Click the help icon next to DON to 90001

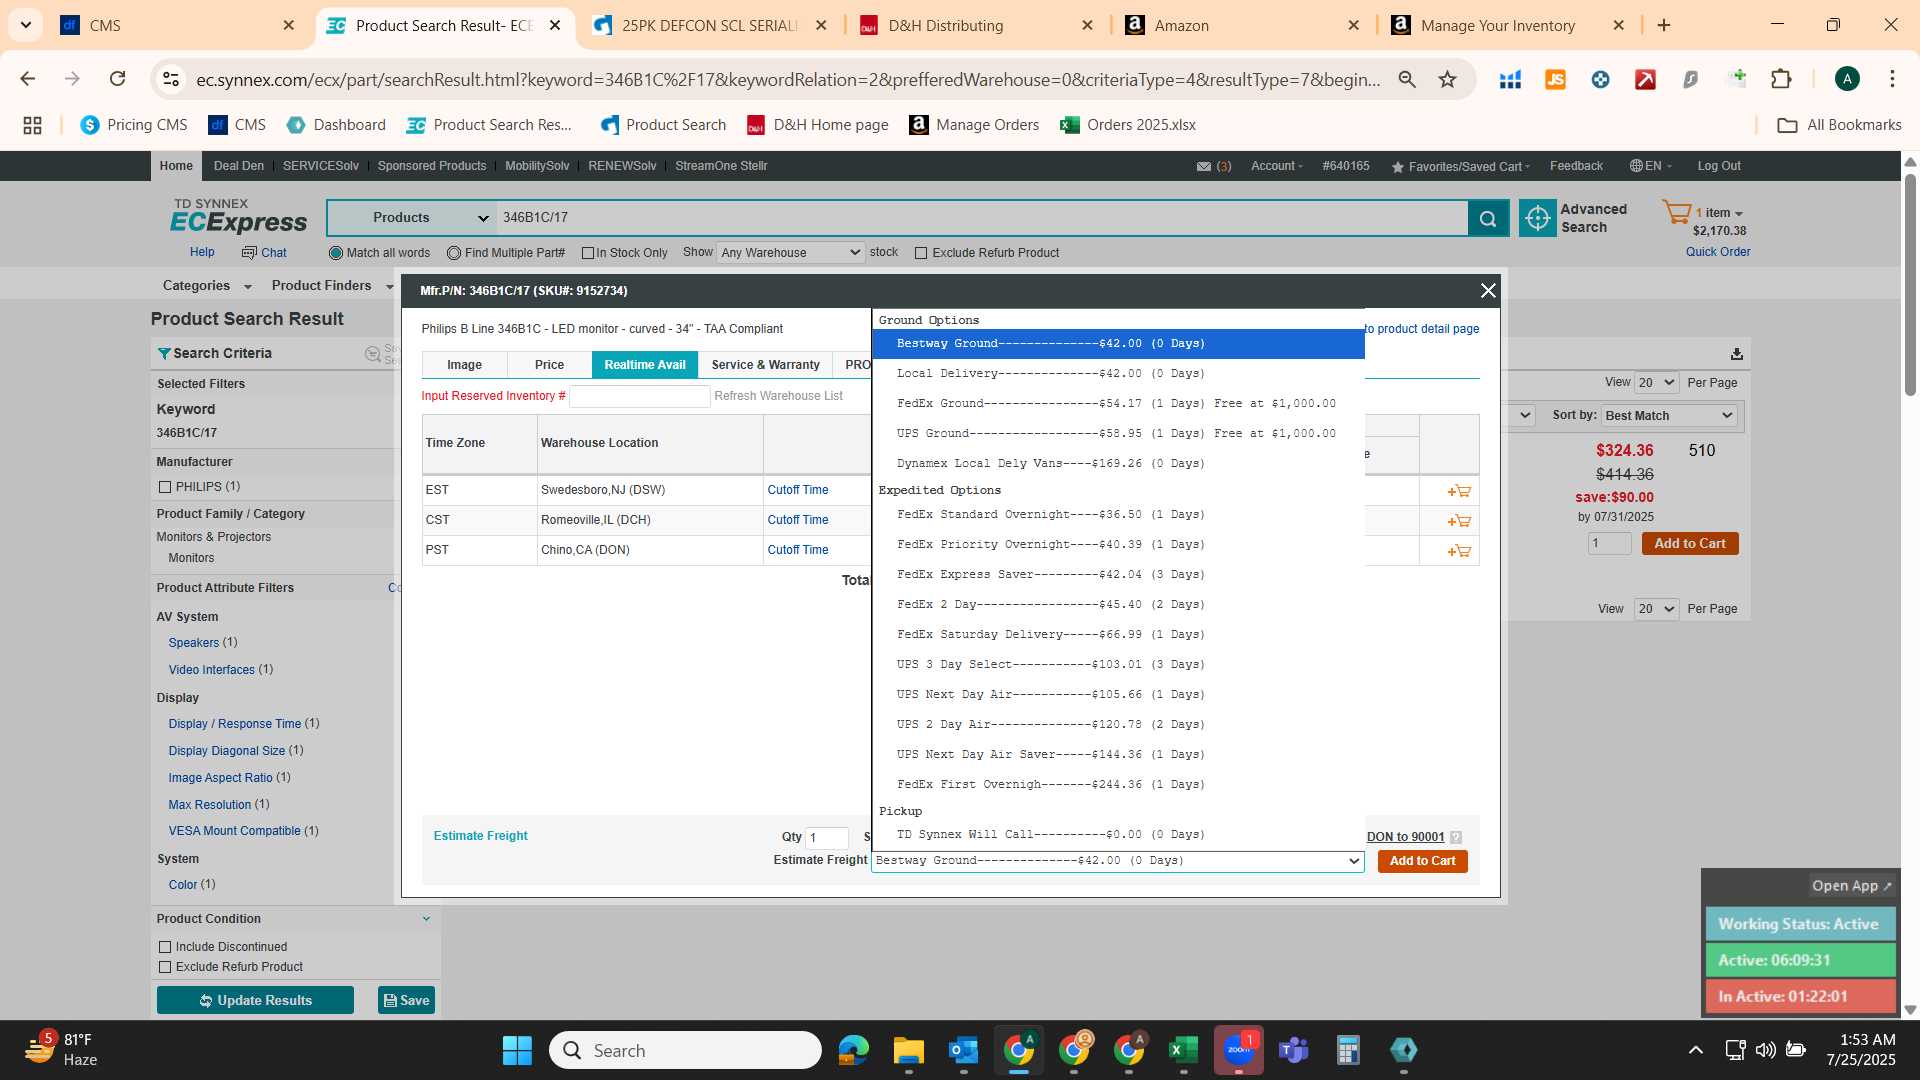tap(1456, 838)
